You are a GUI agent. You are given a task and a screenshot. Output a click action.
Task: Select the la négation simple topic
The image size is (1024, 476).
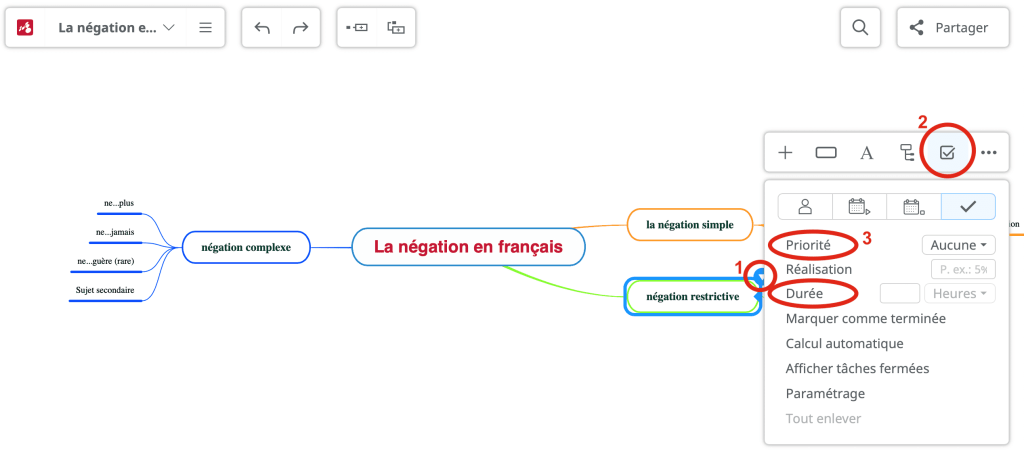[690, 225]
